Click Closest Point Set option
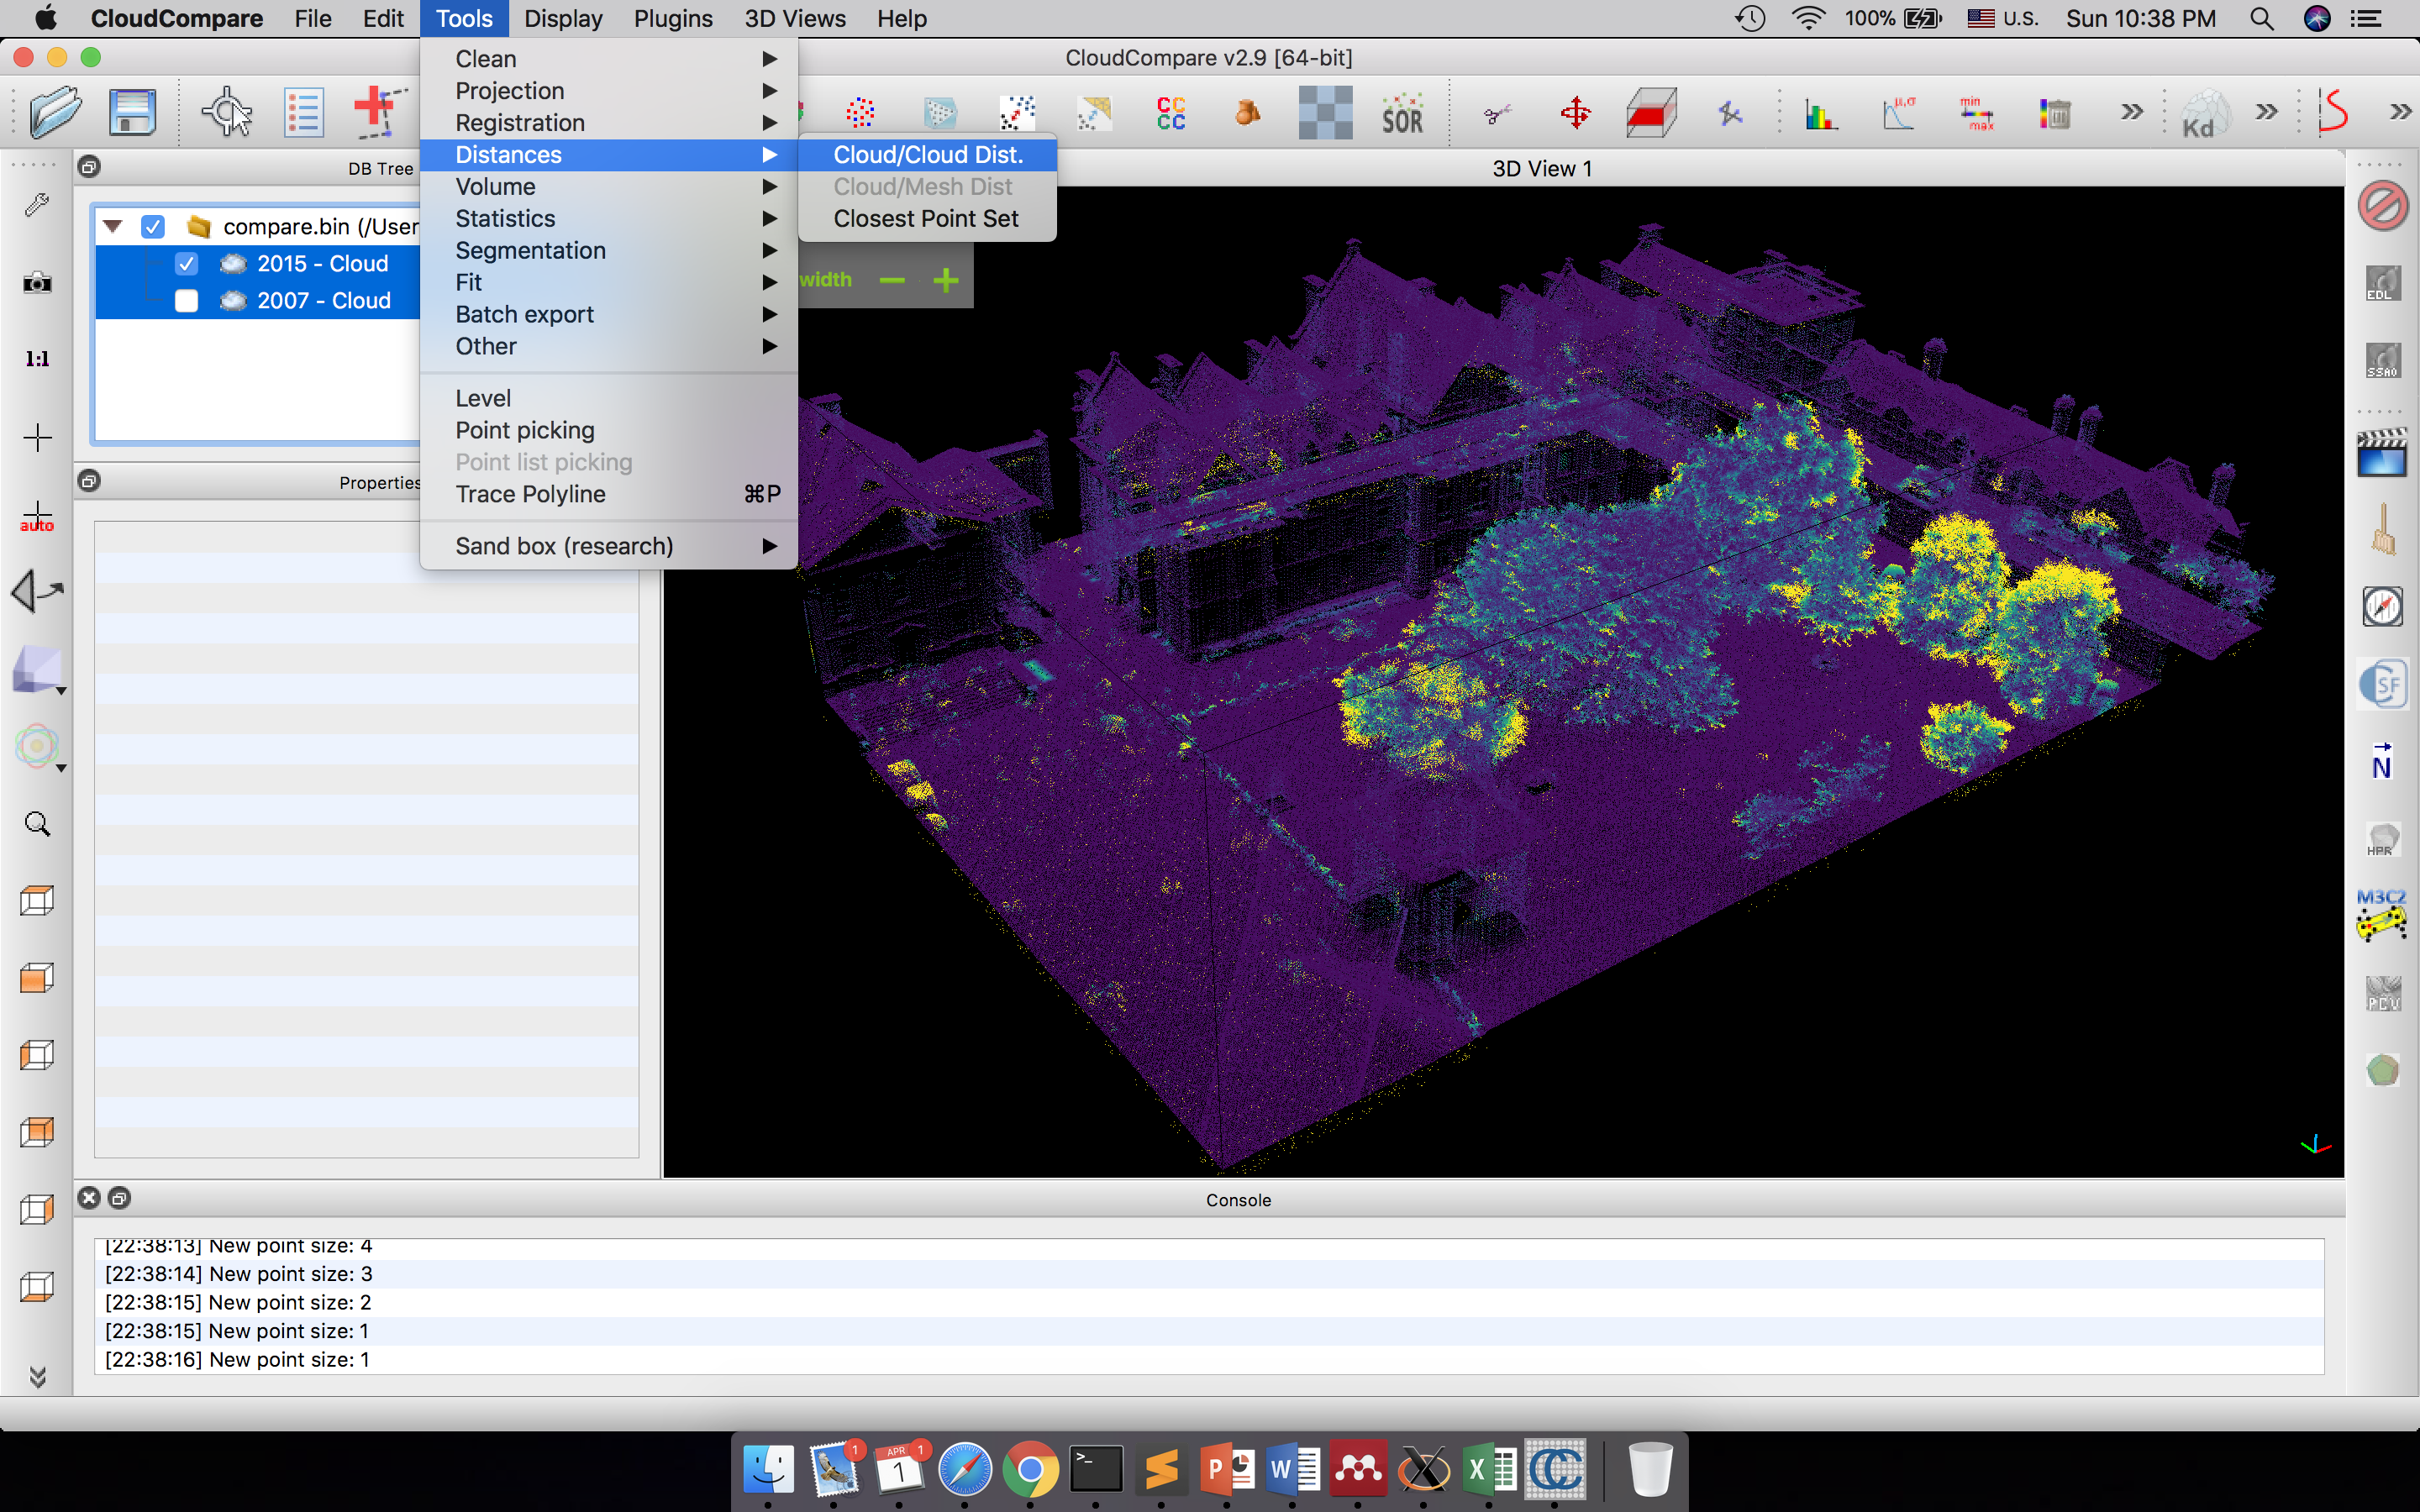This screenshot has height=1512, width=2420. pos(925,219)
